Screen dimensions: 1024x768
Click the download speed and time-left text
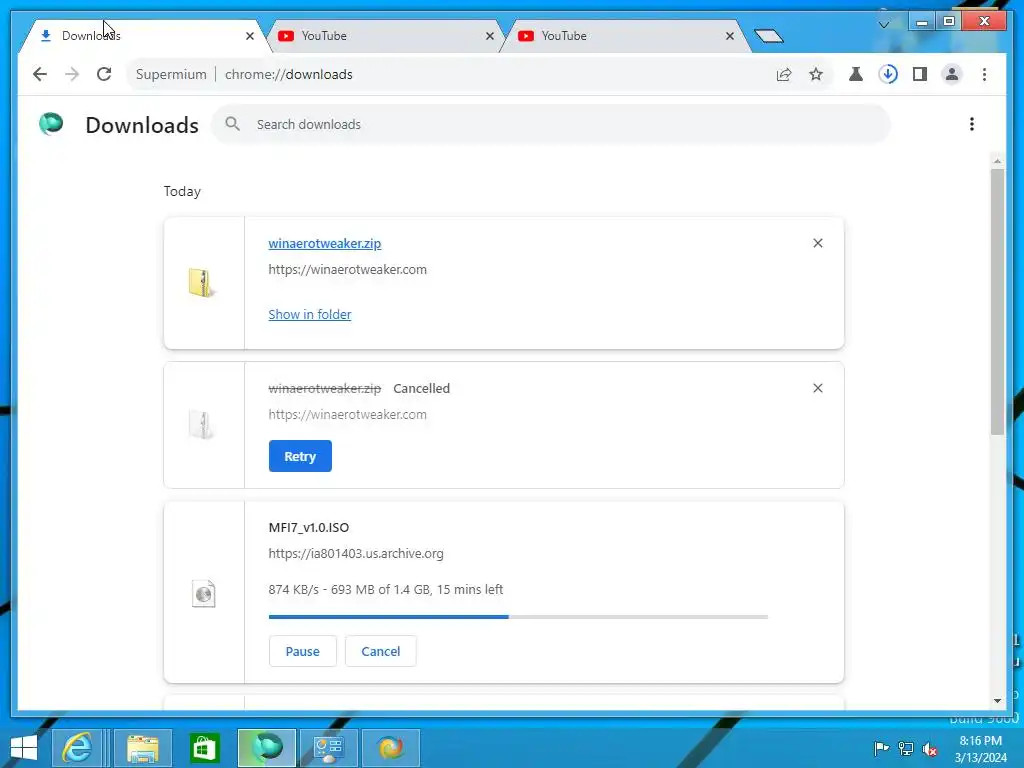point(385,590)
